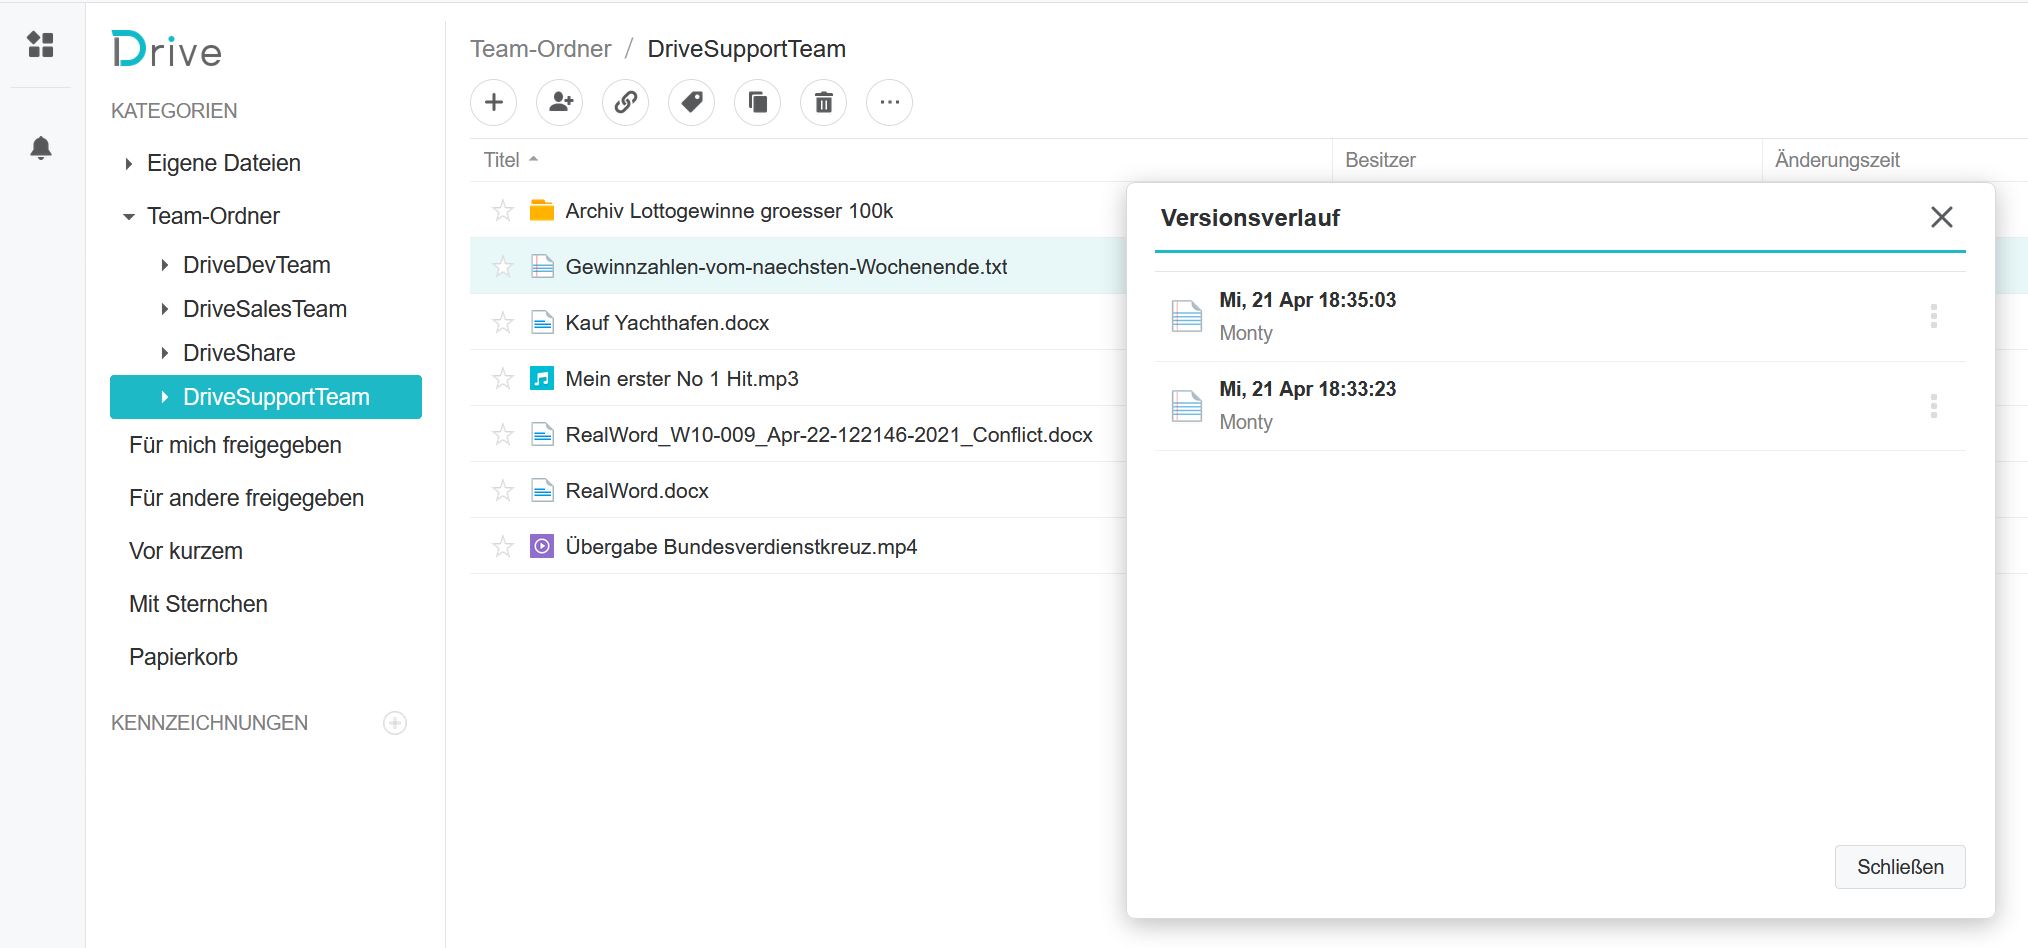Viewport: 2028px width, 948px height.
Task: Create a new item with the plus icon
Action: click(x=494, y=102)
